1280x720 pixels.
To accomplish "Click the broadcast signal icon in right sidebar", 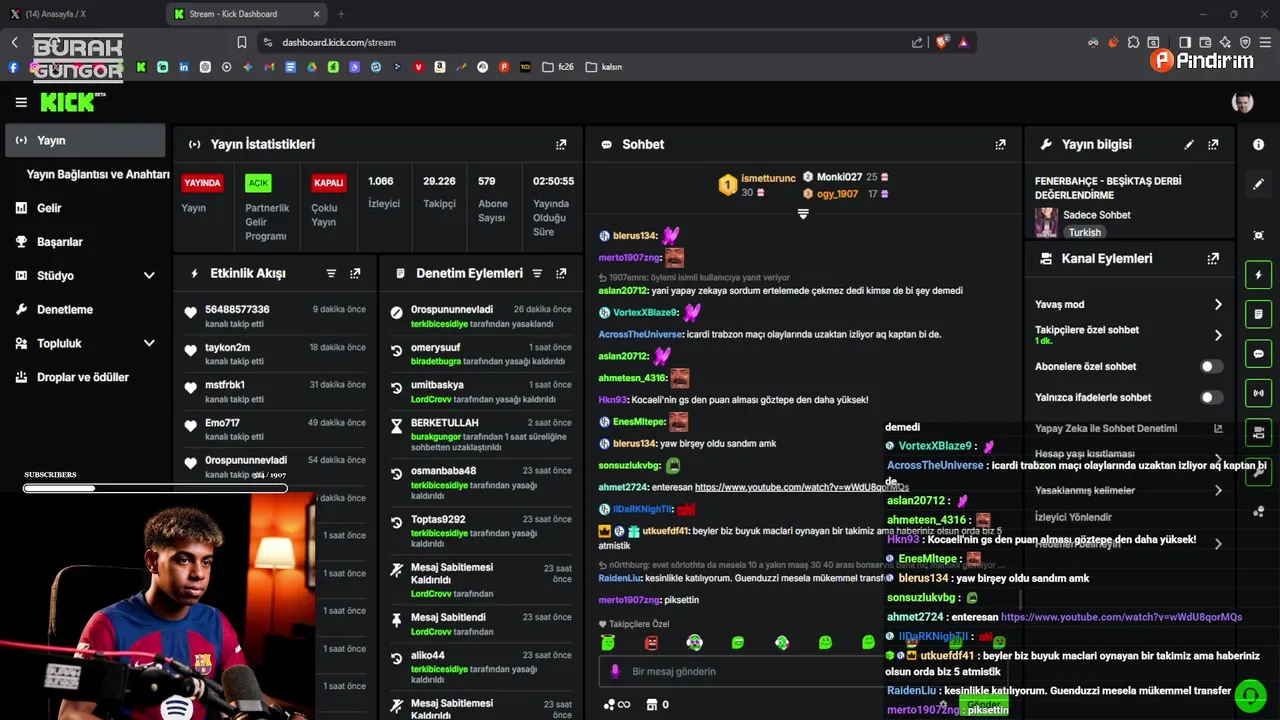I will click(1258, 393).
